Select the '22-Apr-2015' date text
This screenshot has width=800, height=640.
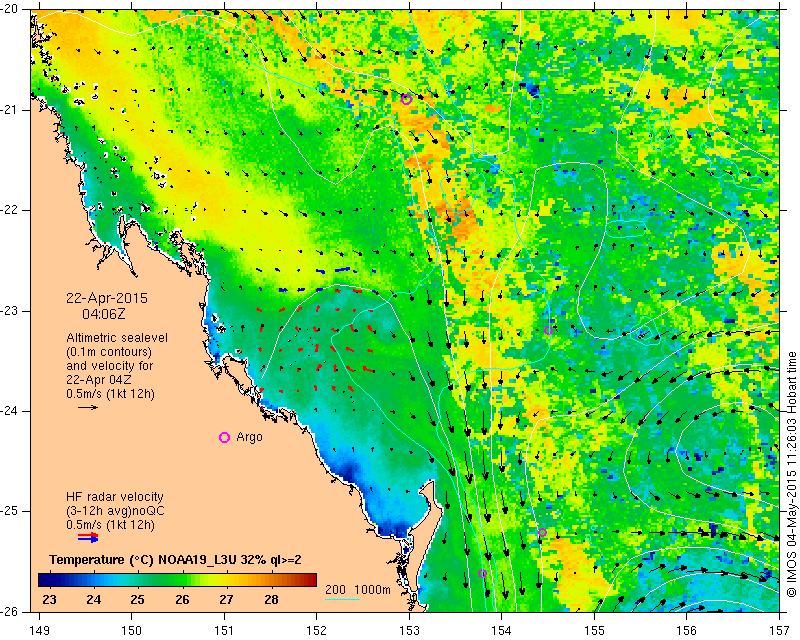click(107, 298)
